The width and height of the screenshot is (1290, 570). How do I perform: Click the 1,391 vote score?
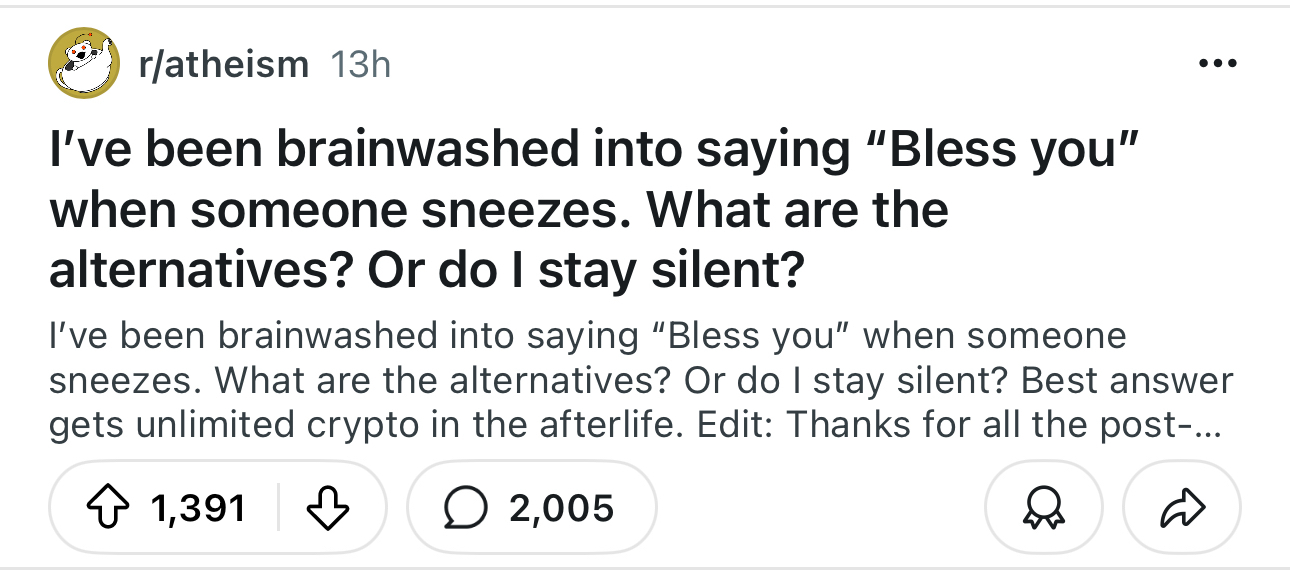pyautogui.click(x=199, y=509)
